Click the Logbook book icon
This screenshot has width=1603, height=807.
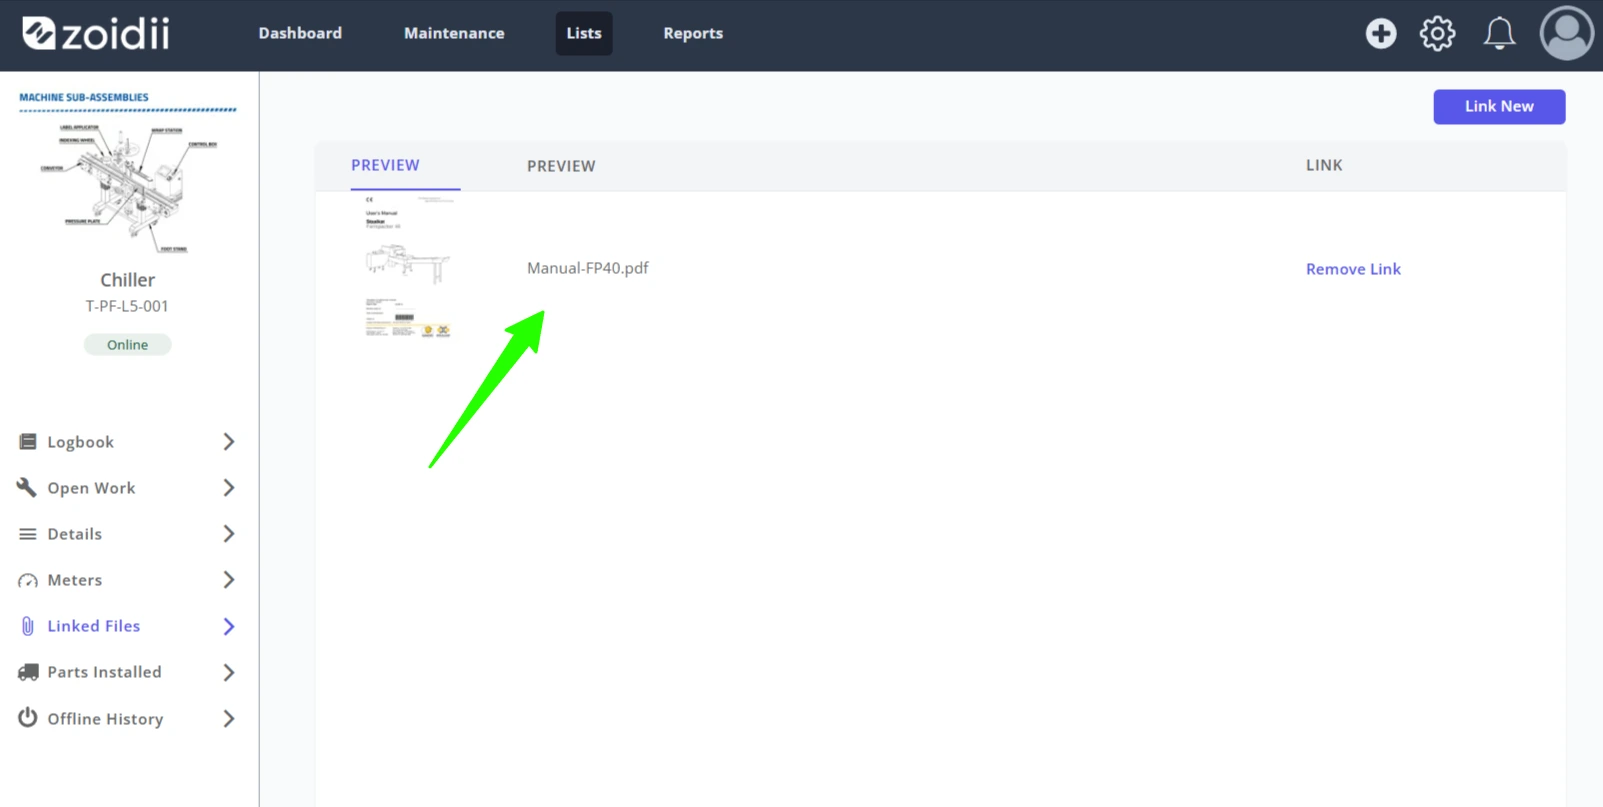[x=28, y=442]
